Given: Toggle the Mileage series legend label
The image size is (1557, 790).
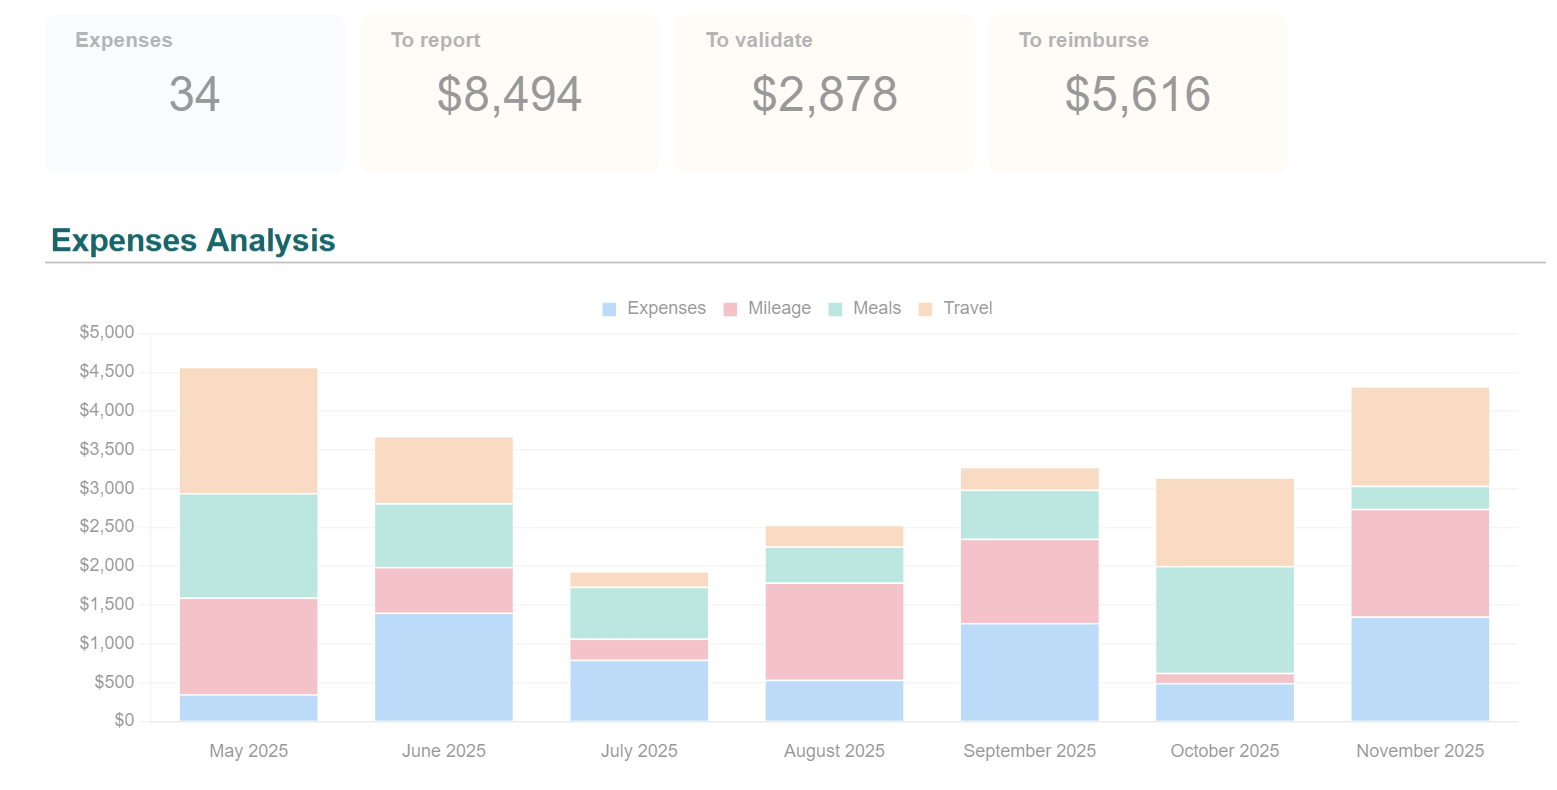Looking at the screenshot, I should point(779,308).
